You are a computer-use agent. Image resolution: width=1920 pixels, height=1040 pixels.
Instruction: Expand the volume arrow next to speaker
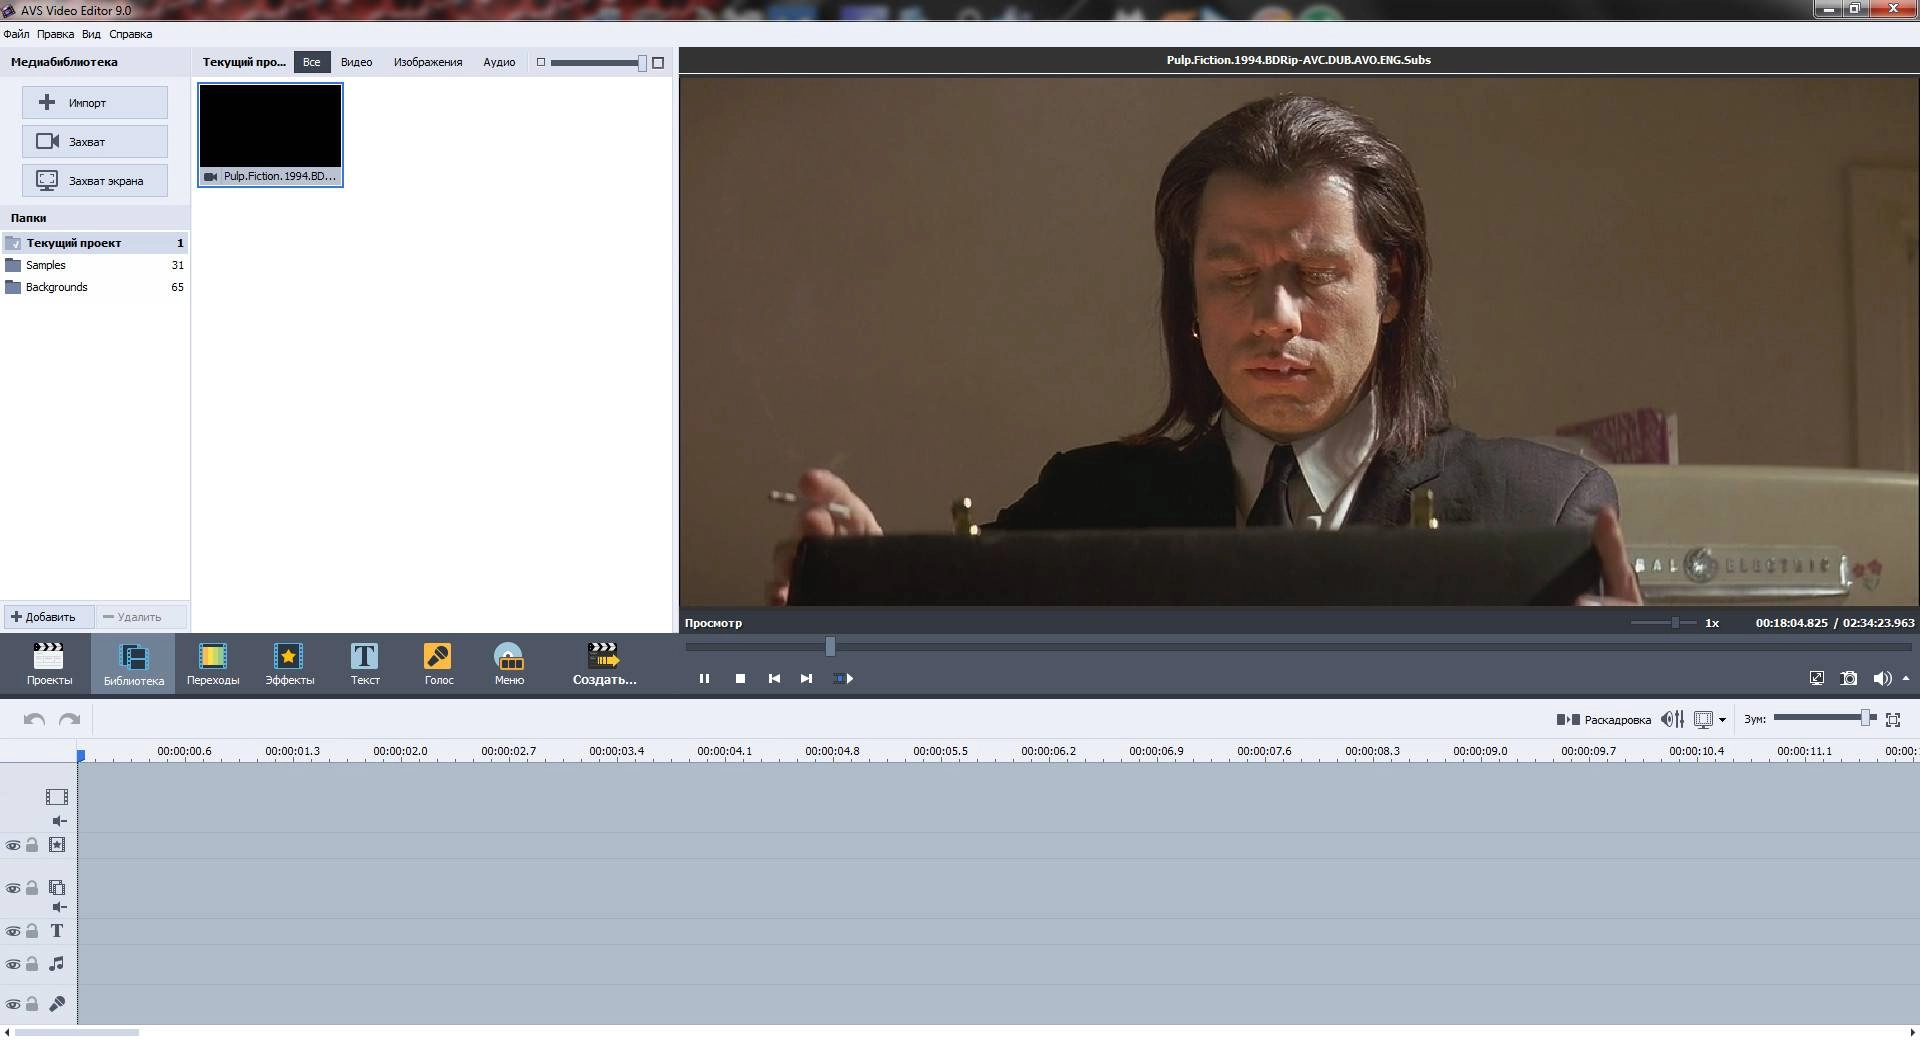(x=1906, y=678)
